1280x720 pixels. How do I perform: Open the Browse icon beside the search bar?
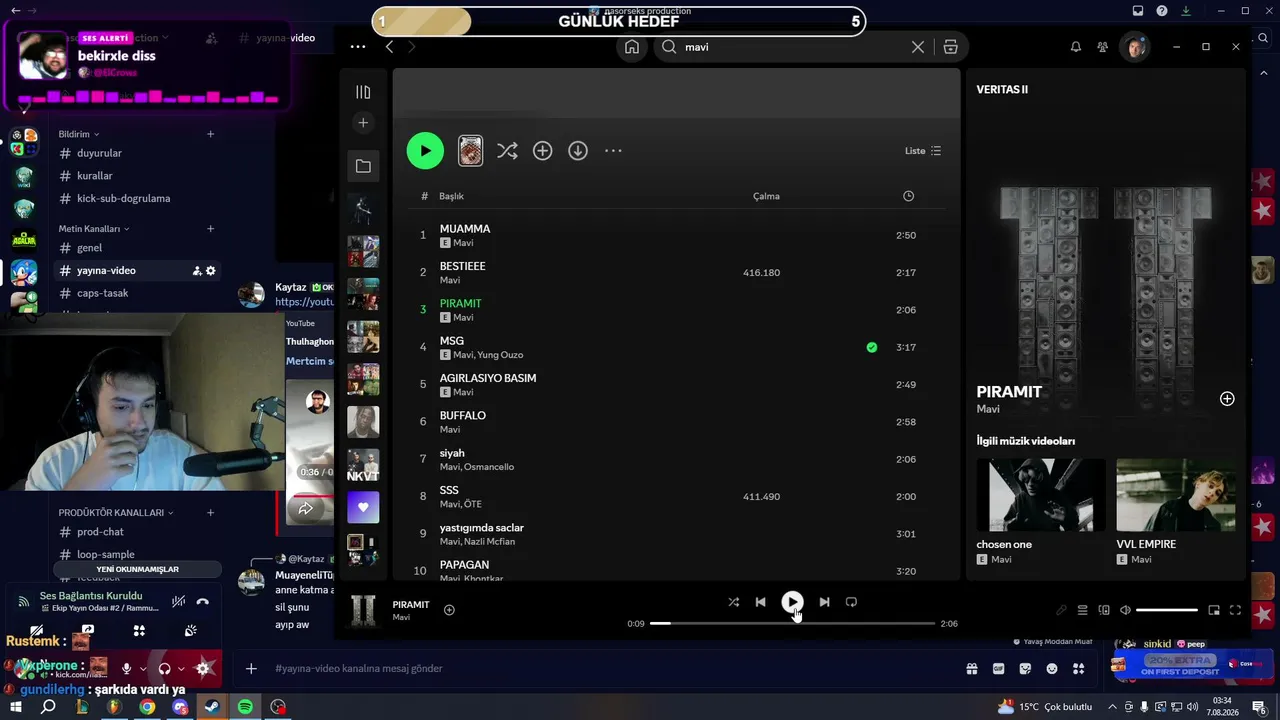(950, 47)
